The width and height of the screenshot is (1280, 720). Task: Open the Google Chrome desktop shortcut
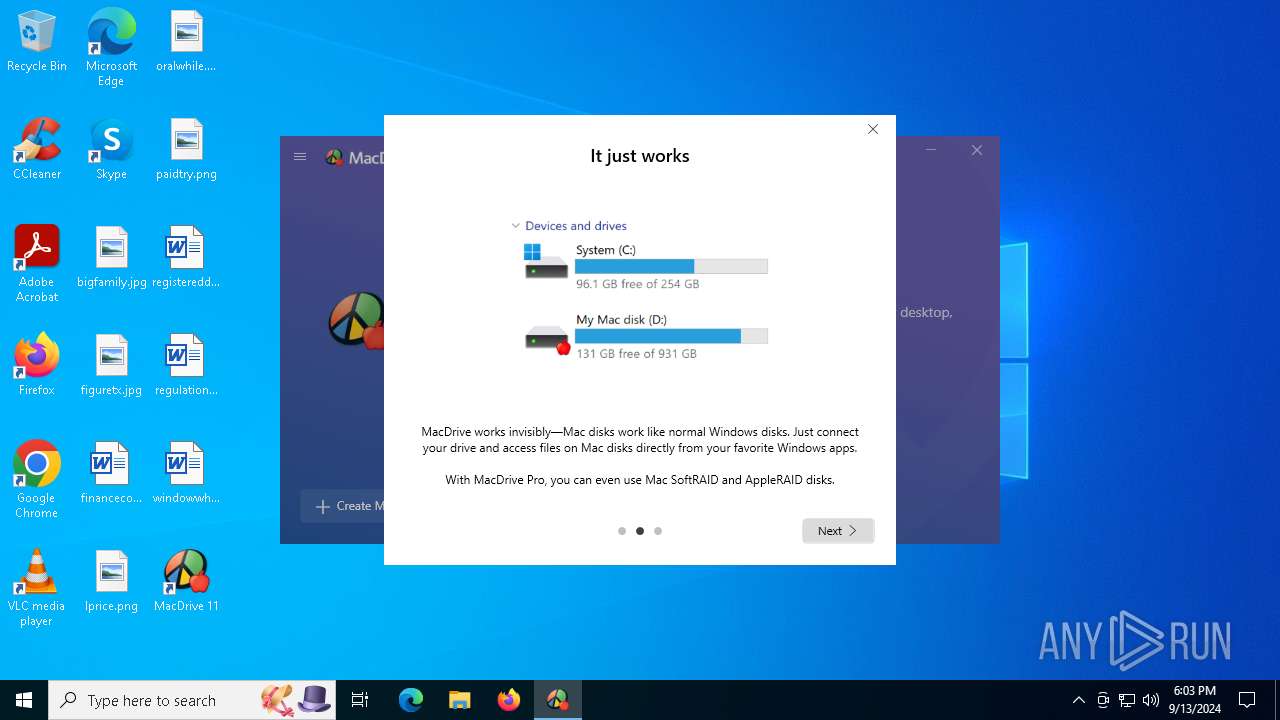[x=37, y=480]
